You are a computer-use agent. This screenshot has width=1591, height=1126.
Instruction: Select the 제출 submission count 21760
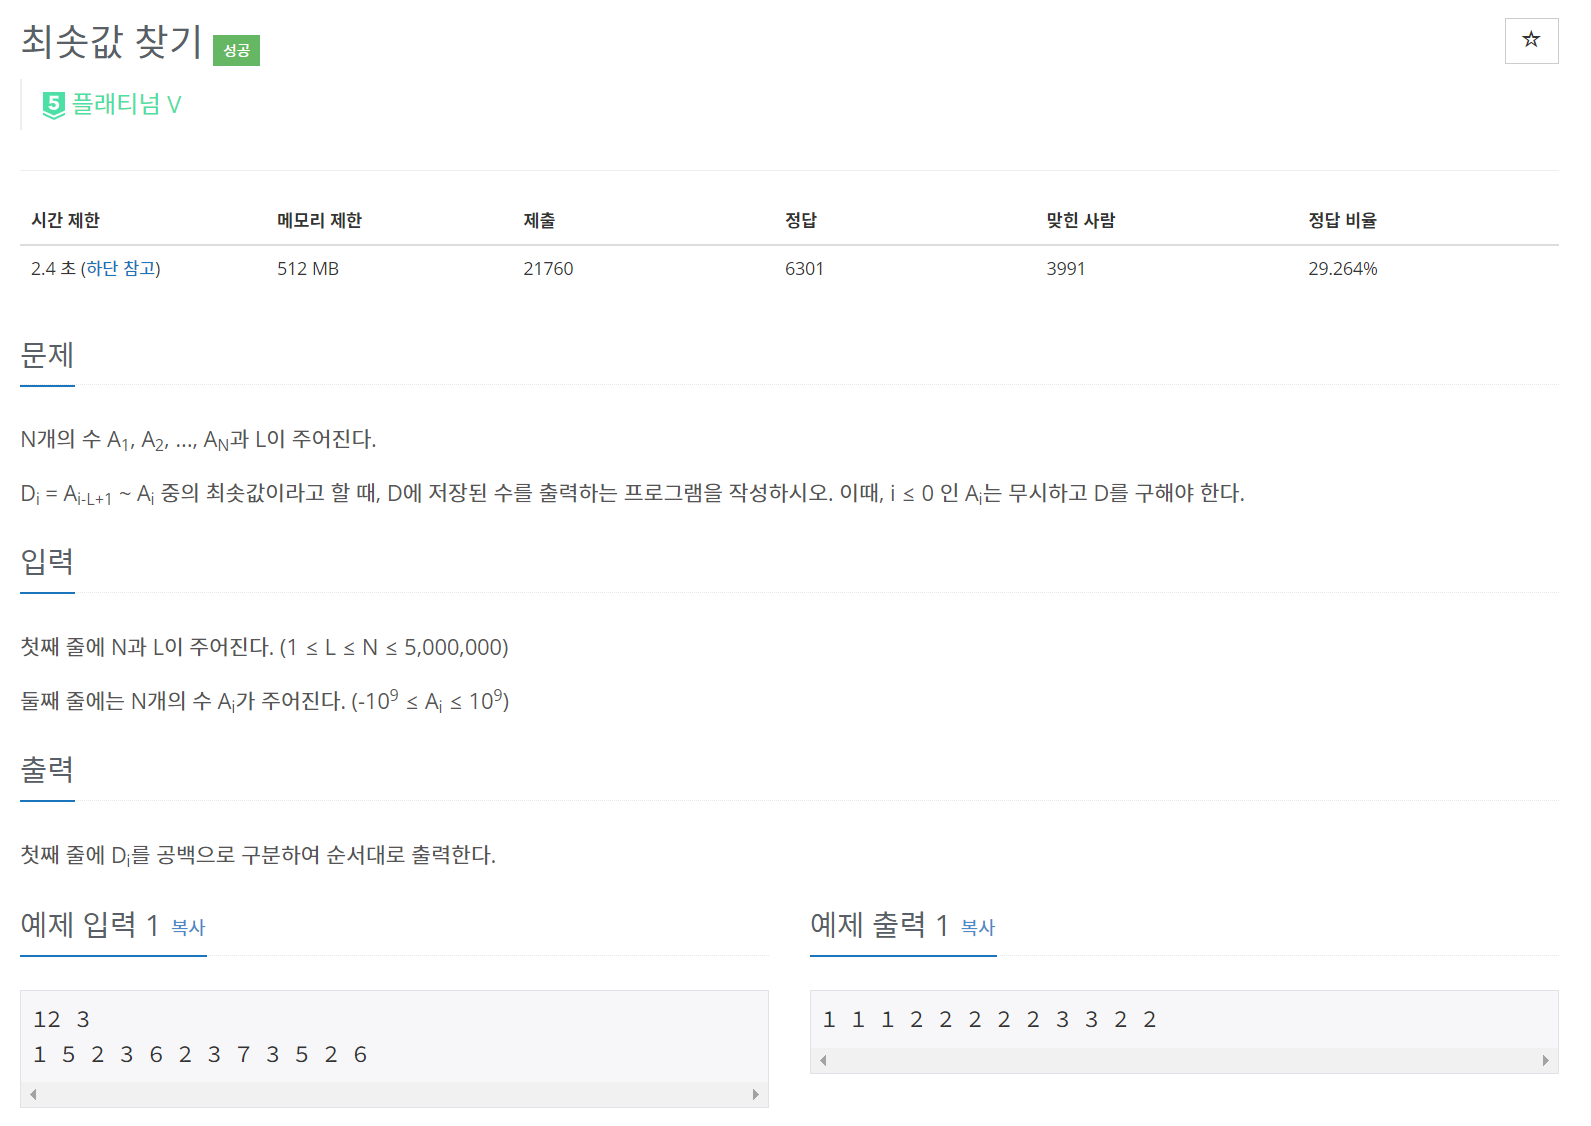548,268
